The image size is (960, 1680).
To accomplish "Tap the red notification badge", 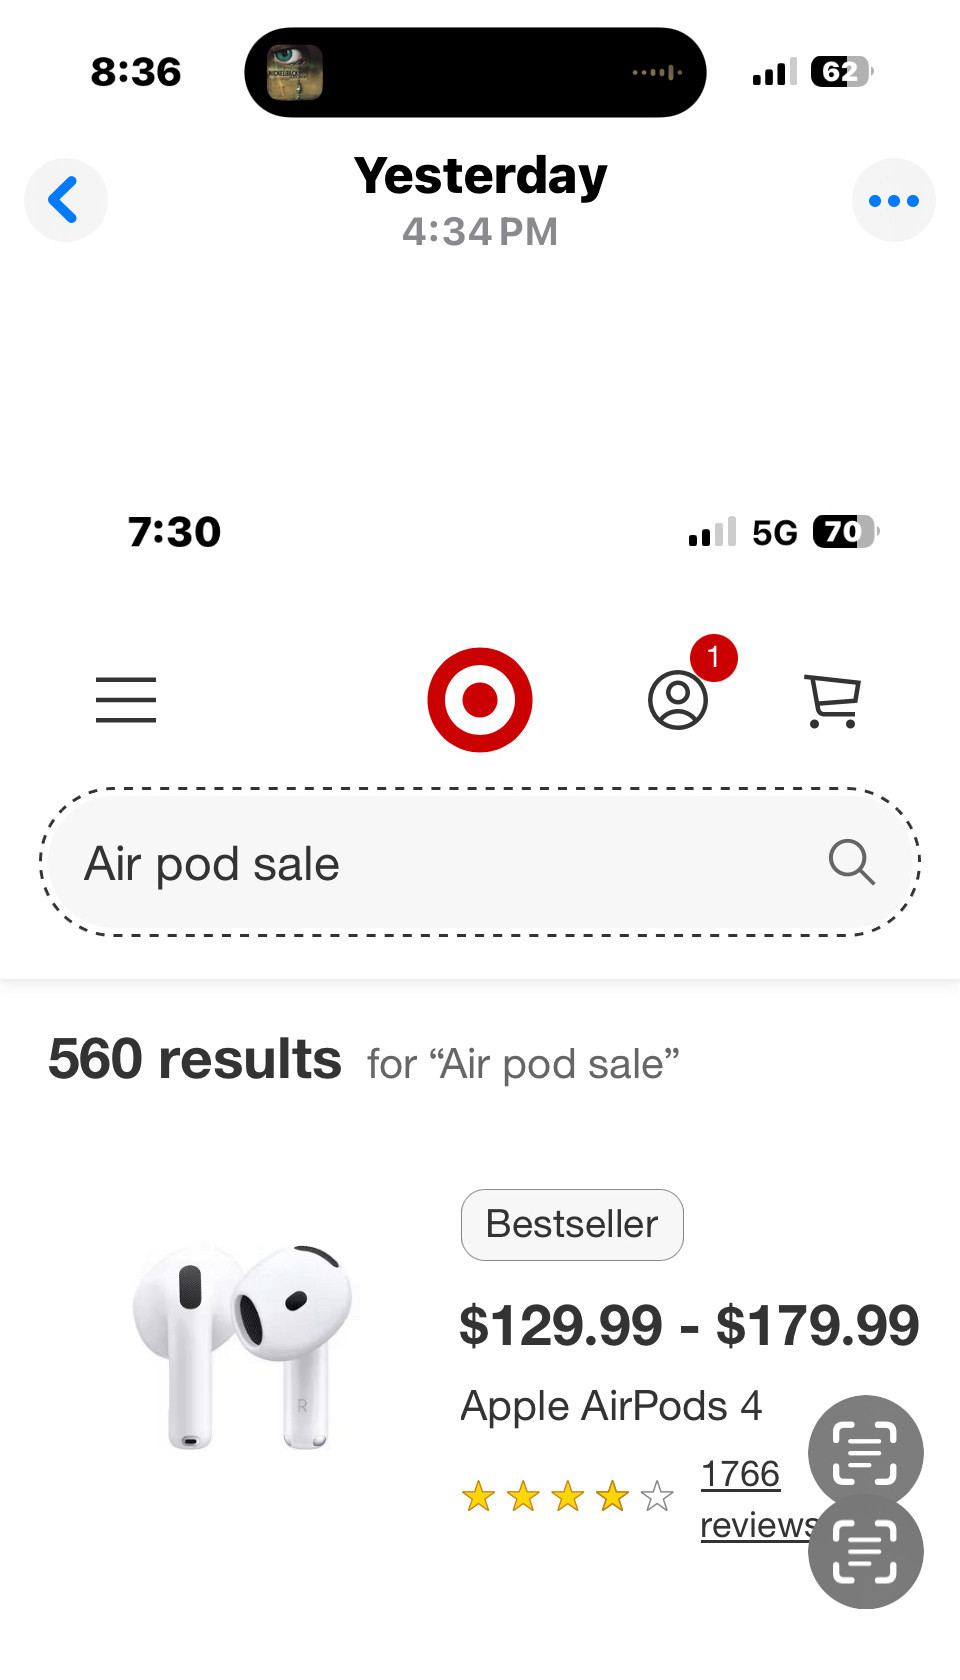I will [x=713, y=658].
